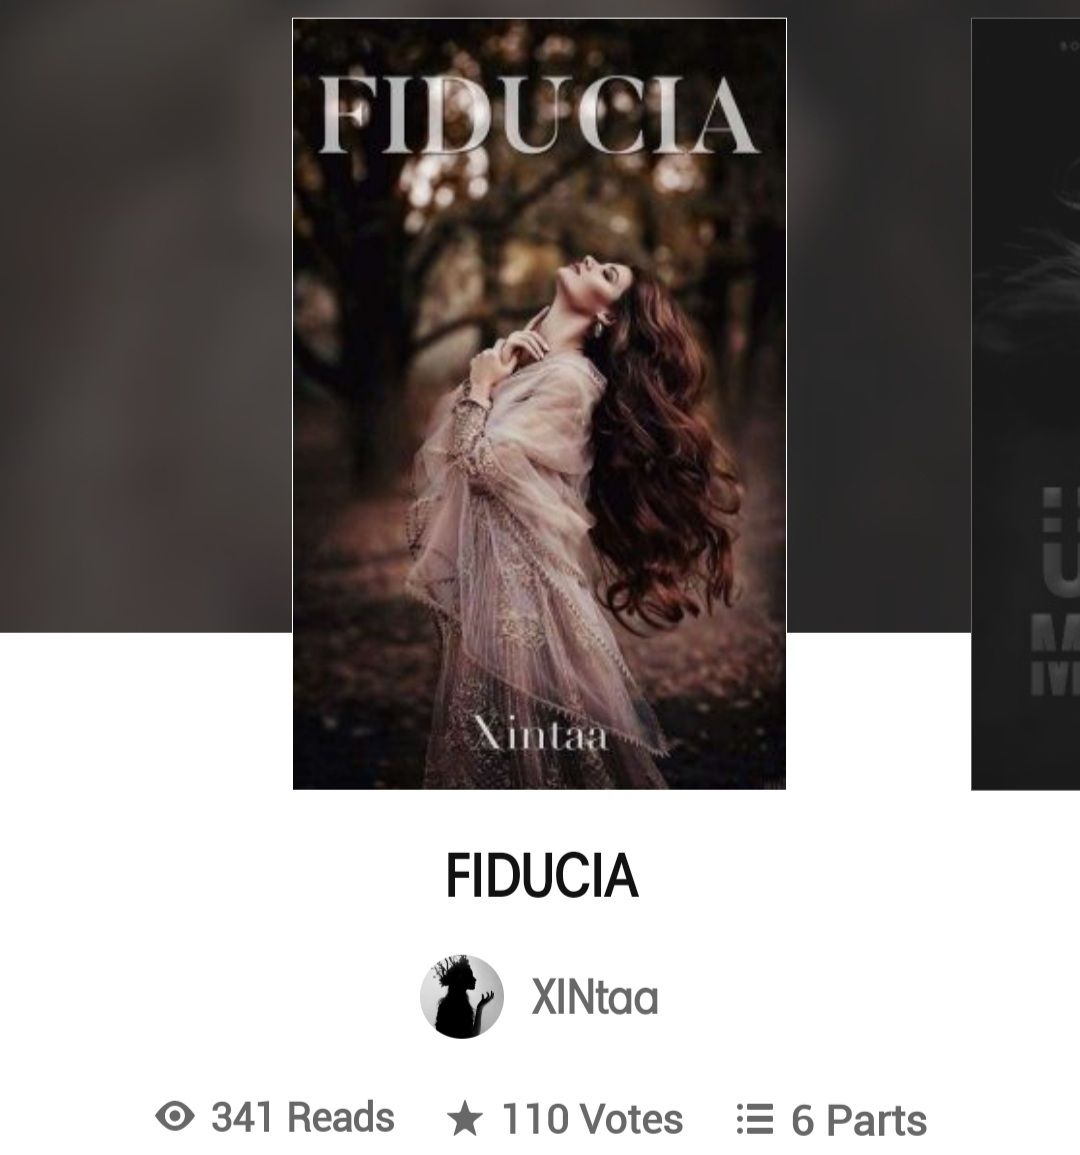Click the 341 Reads count
The image size is (1080, 1155).
[x=303, y=1117]
